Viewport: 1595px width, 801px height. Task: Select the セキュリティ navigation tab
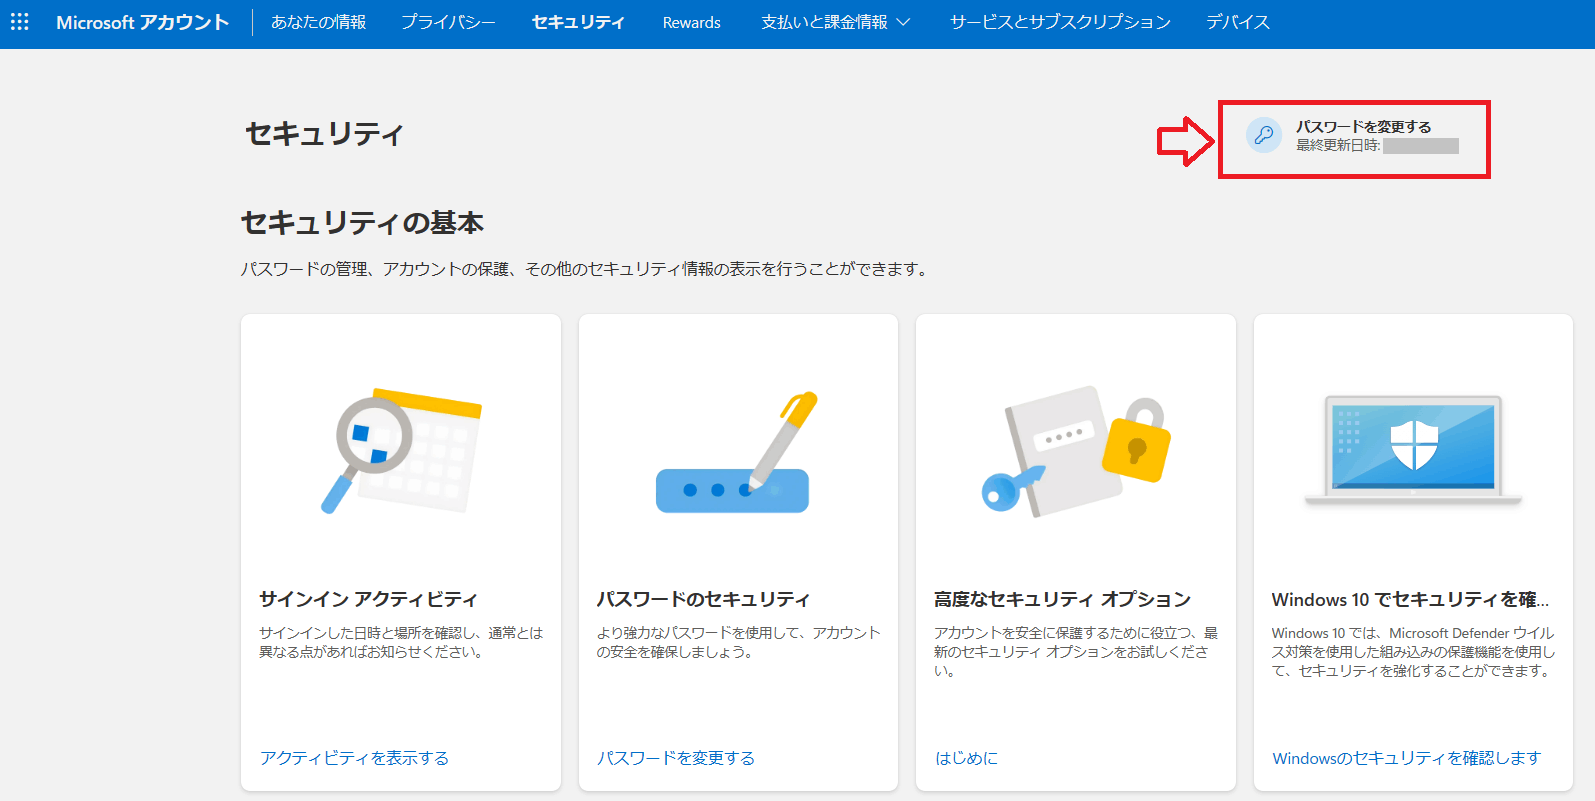click(578, 22)
